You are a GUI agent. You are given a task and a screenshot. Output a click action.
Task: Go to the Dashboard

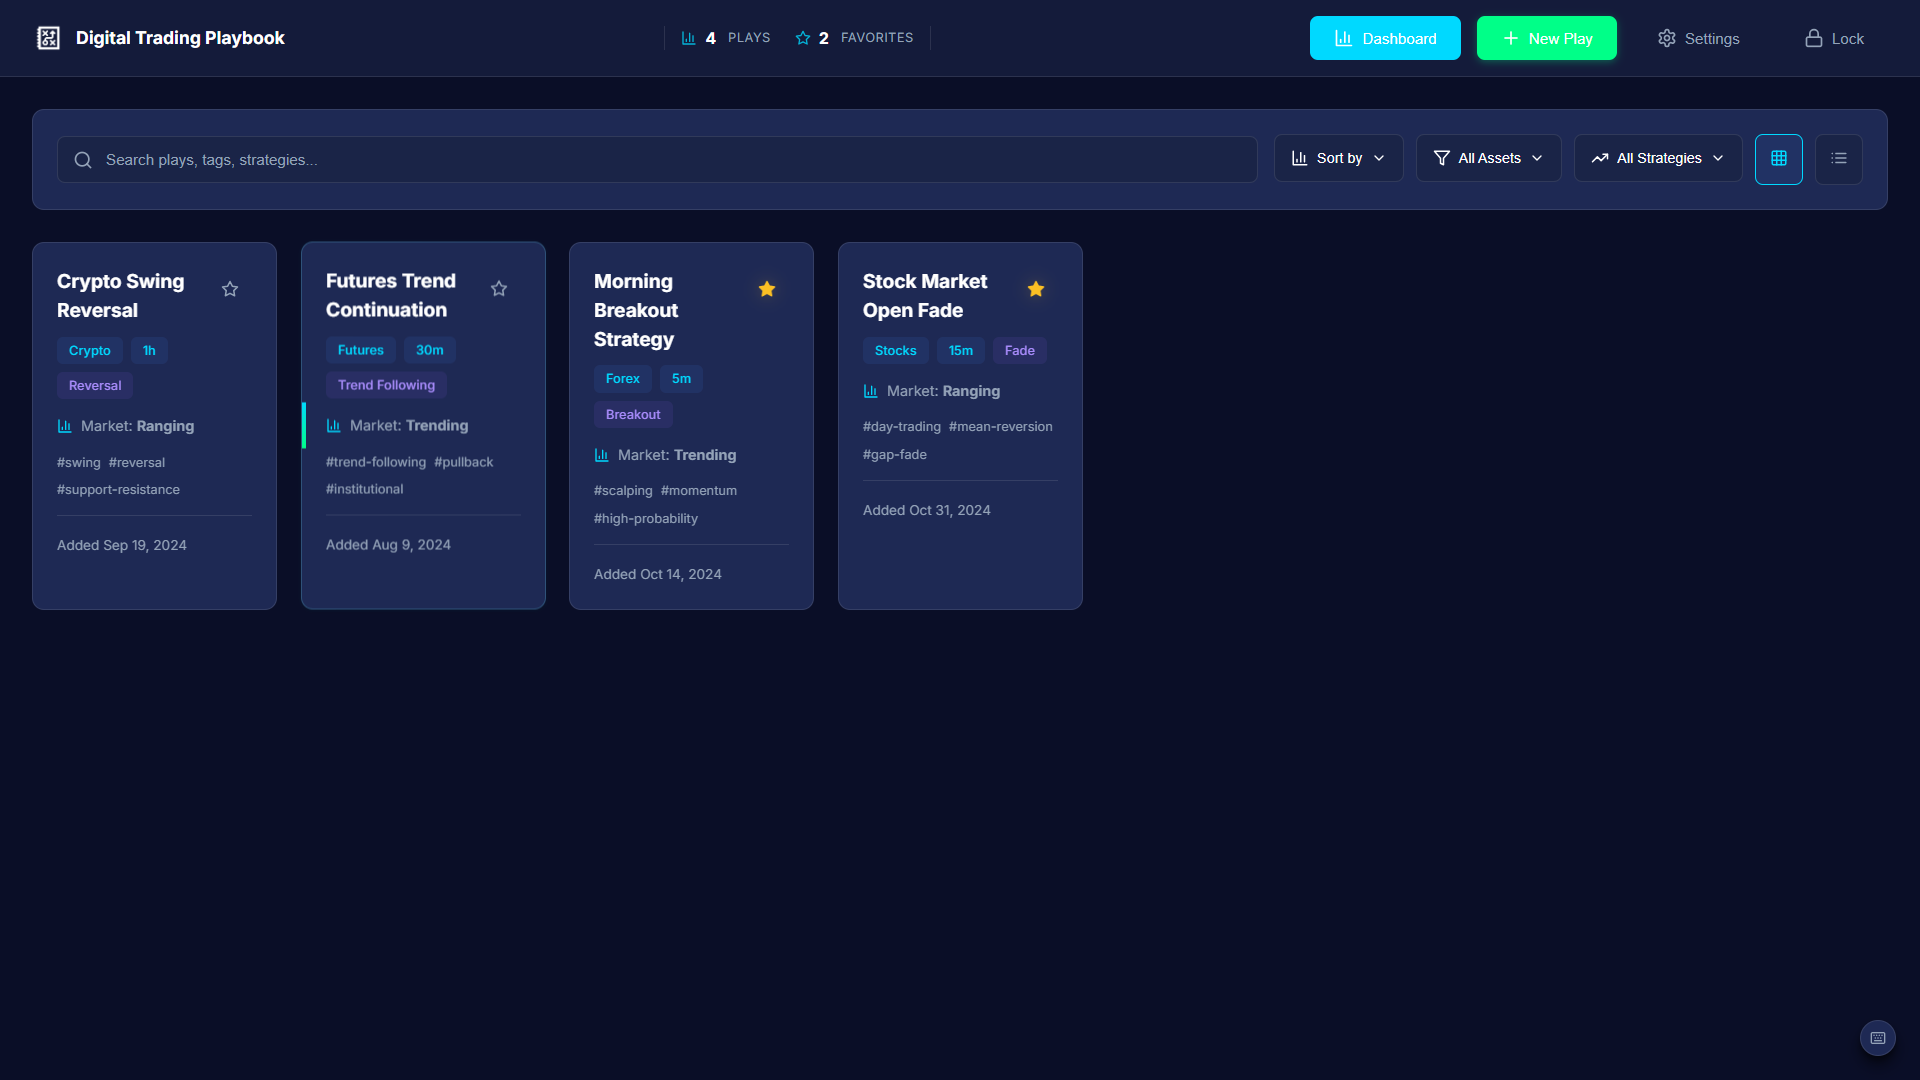pyautogui.click(x=1385, y=38)
